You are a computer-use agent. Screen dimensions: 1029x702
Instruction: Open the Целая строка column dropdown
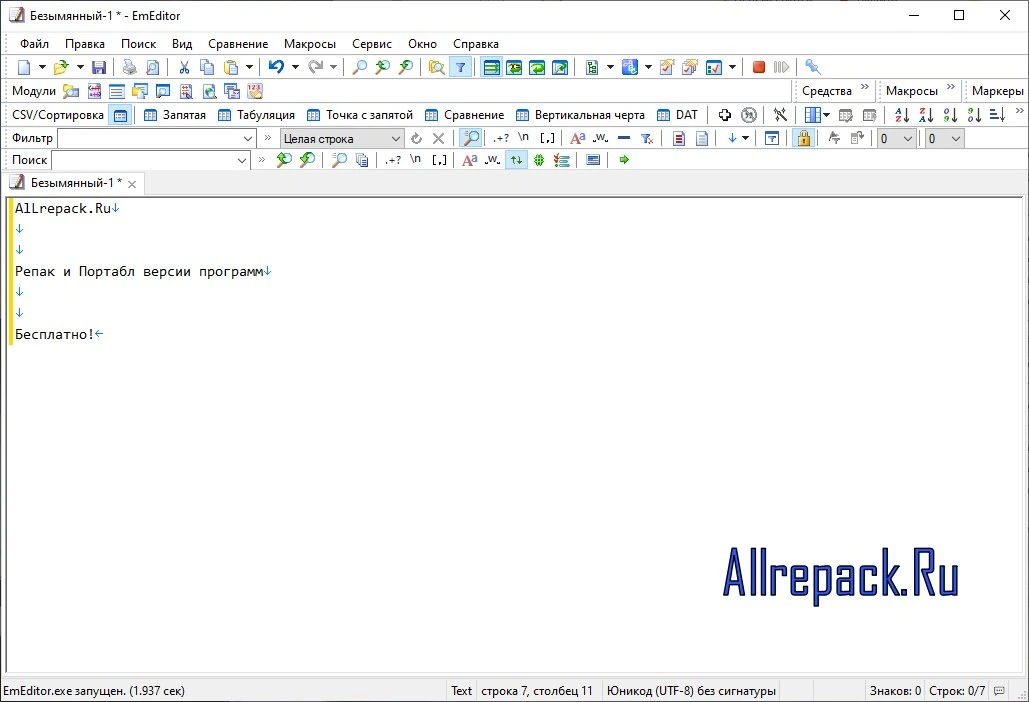click(341, 138)
